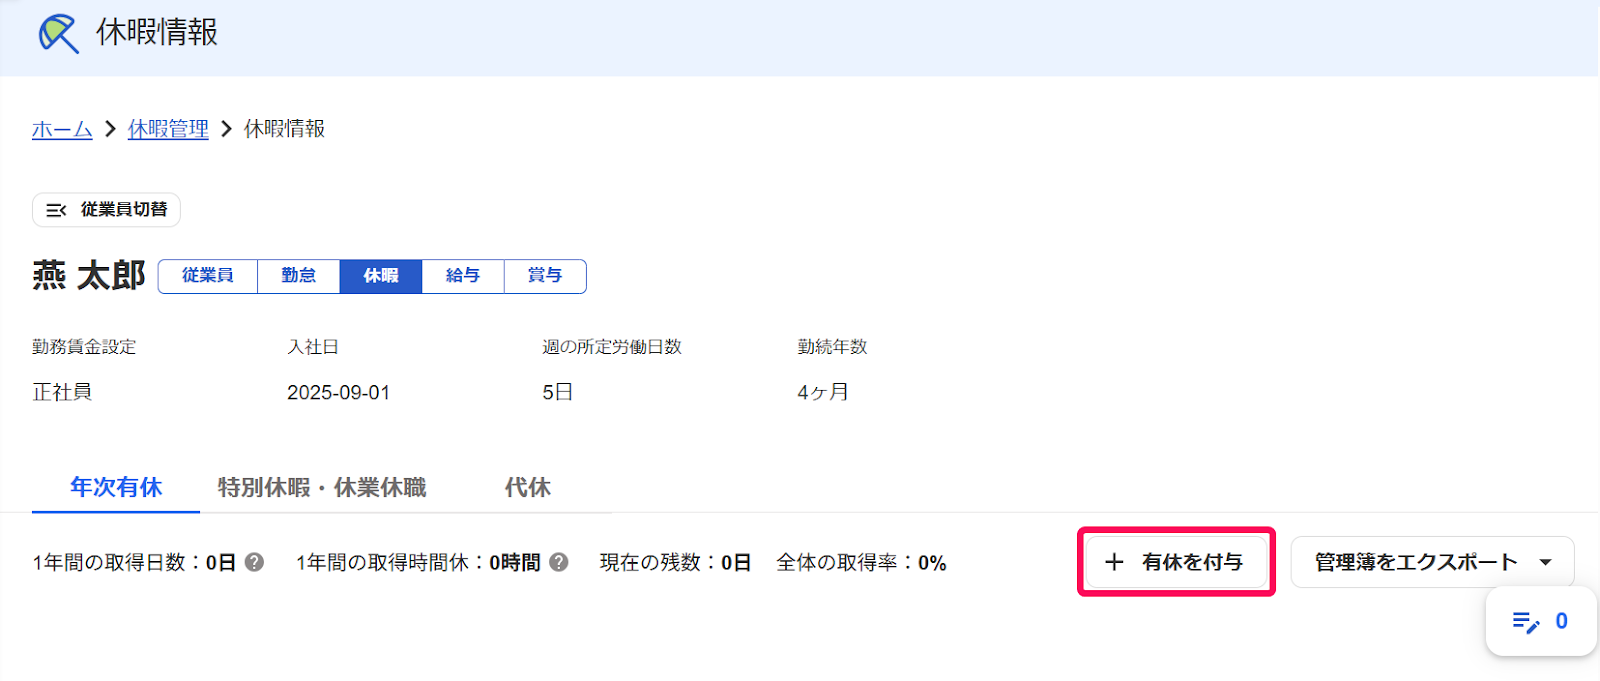Viewport: 1600px width, 681px height.
Task: Open the 給与 tab
Action: tap(462, 276)
